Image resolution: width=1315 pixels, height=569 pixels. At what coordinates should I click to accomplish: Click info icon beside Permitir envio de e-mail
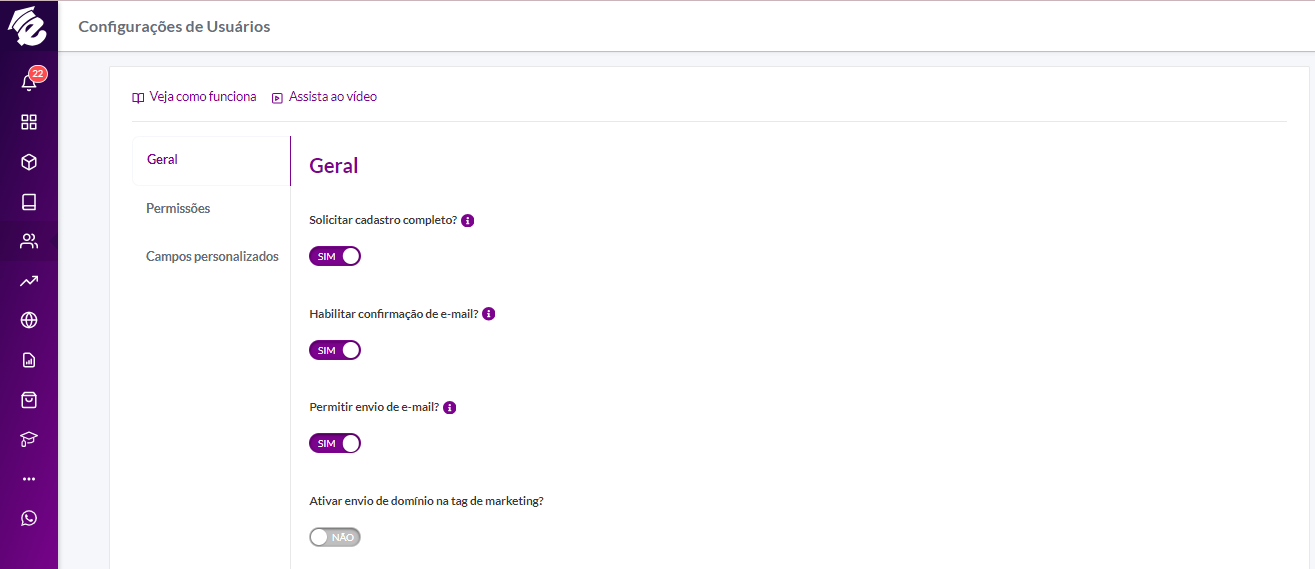pos(450,408)
